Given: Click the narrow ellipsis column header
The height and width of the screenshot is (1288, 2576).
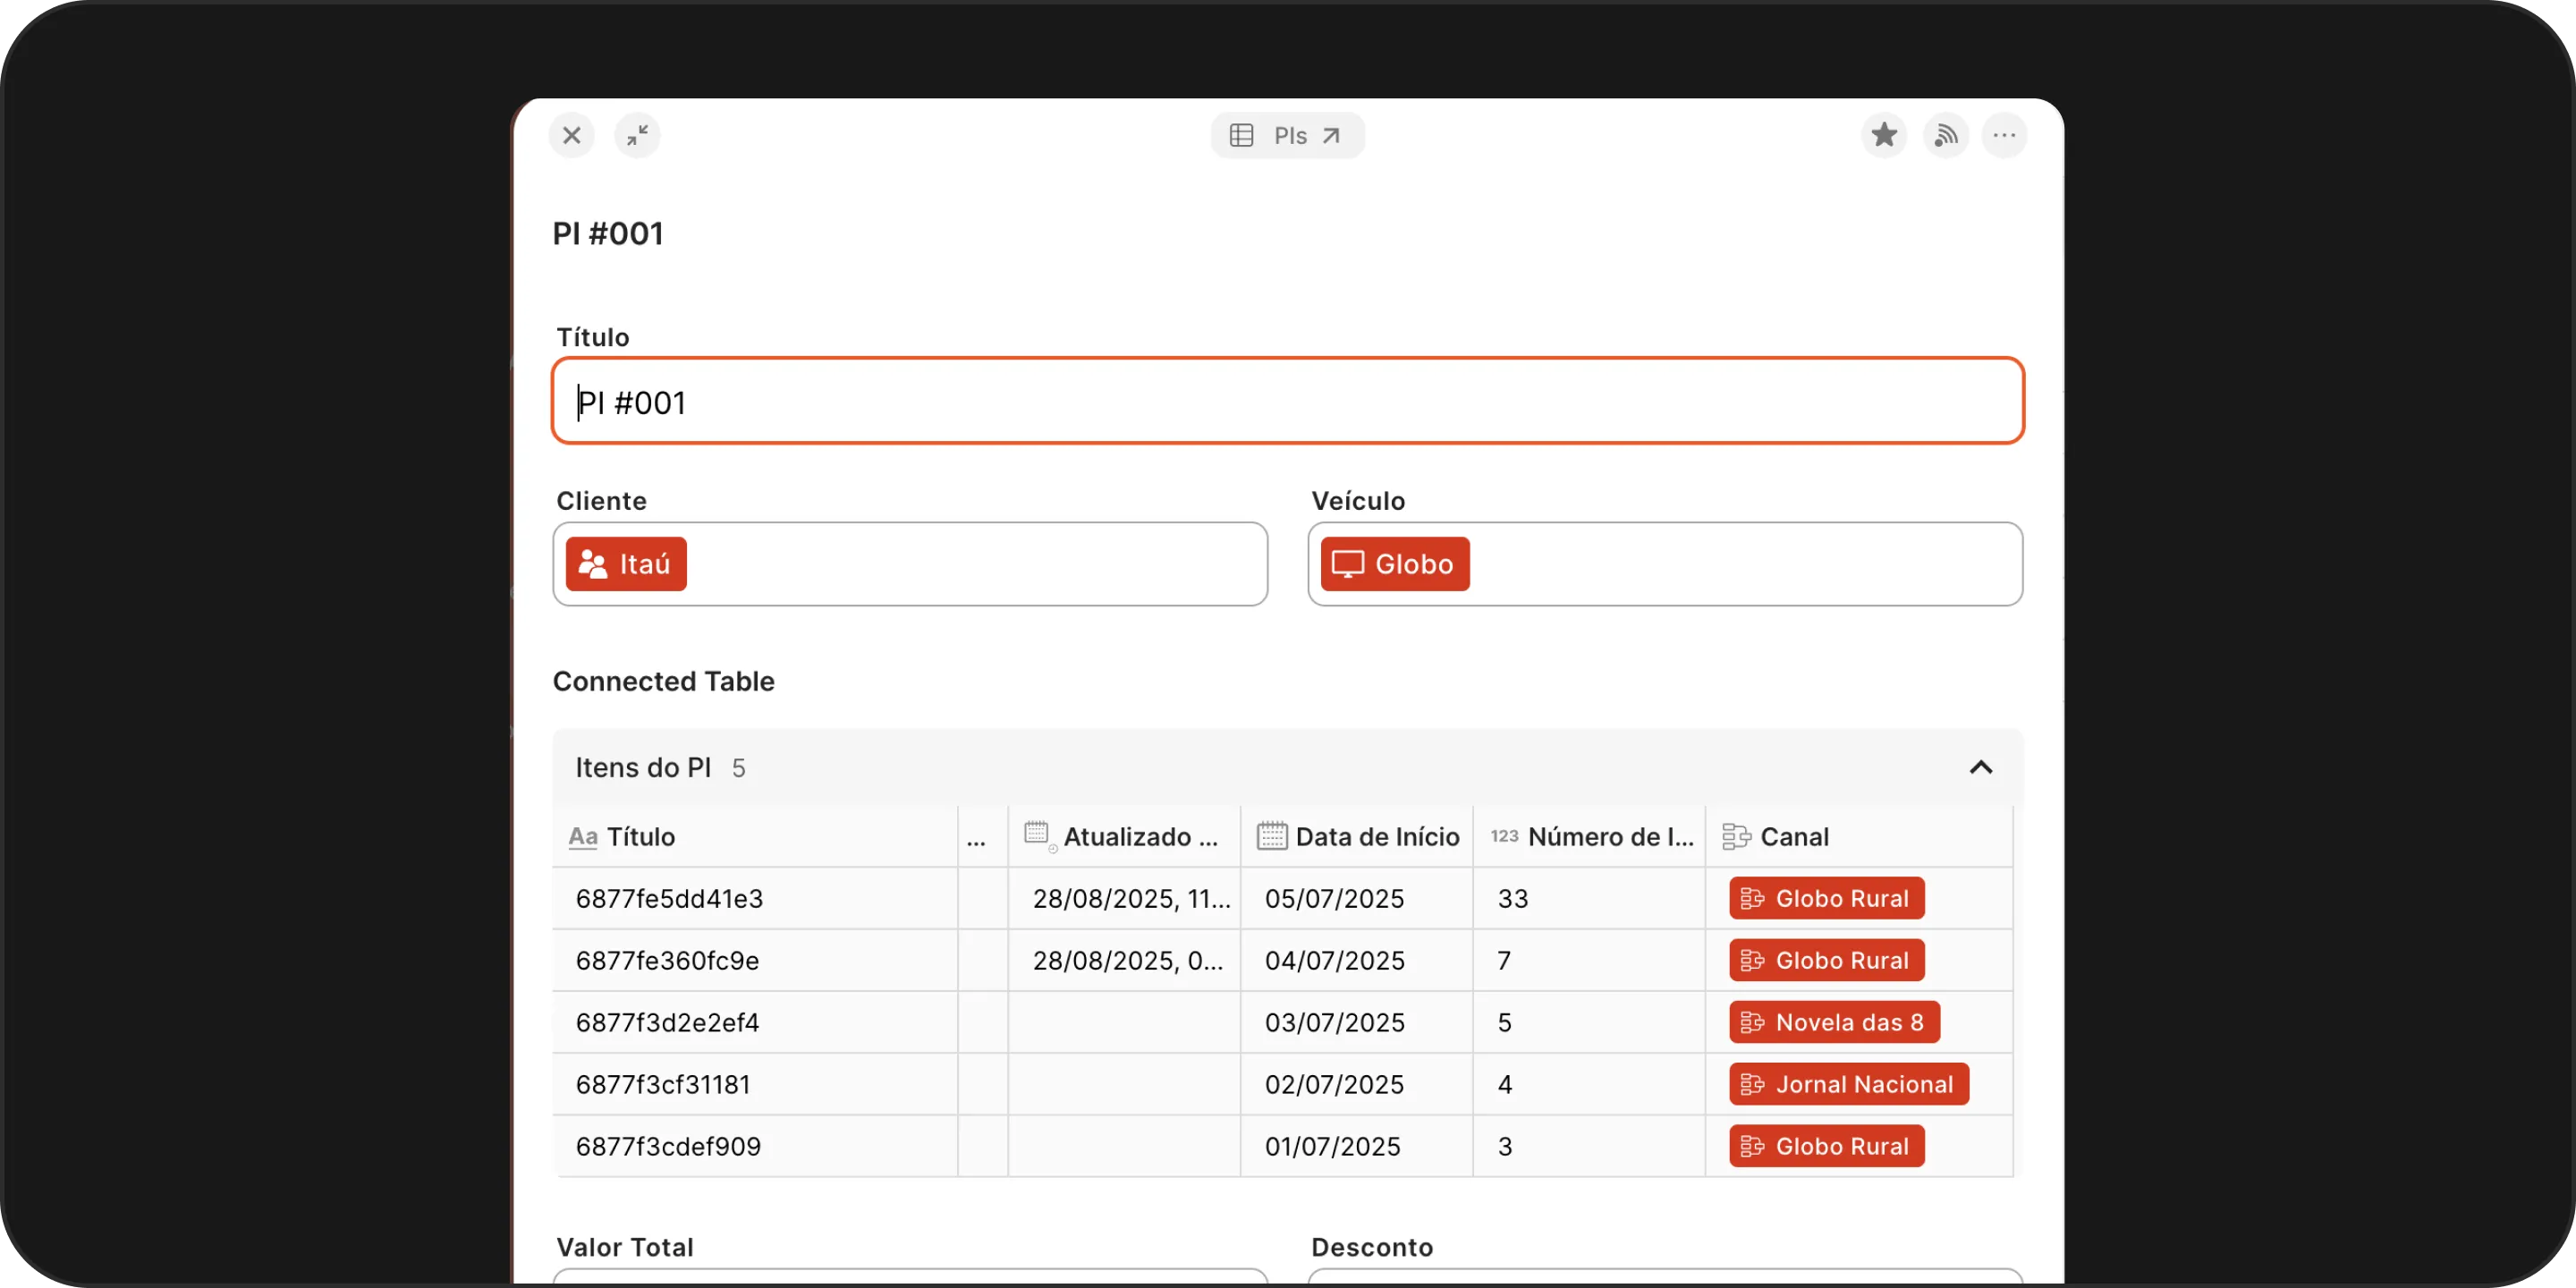Looking at the screenshot, I should [976, 838].
